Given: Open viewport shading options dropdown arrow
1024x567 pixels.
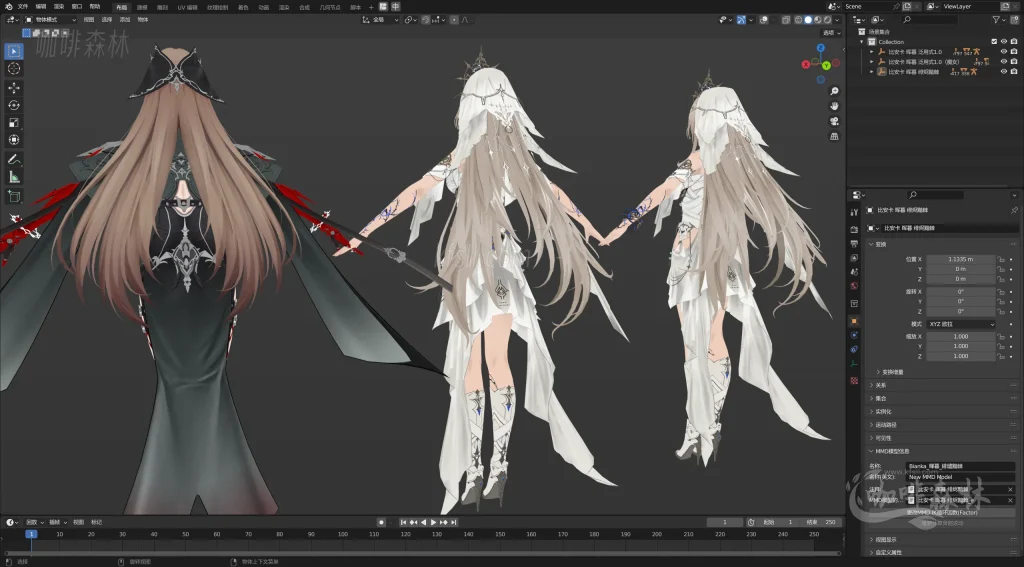Looking at the screenshot, I should point(837,20).
